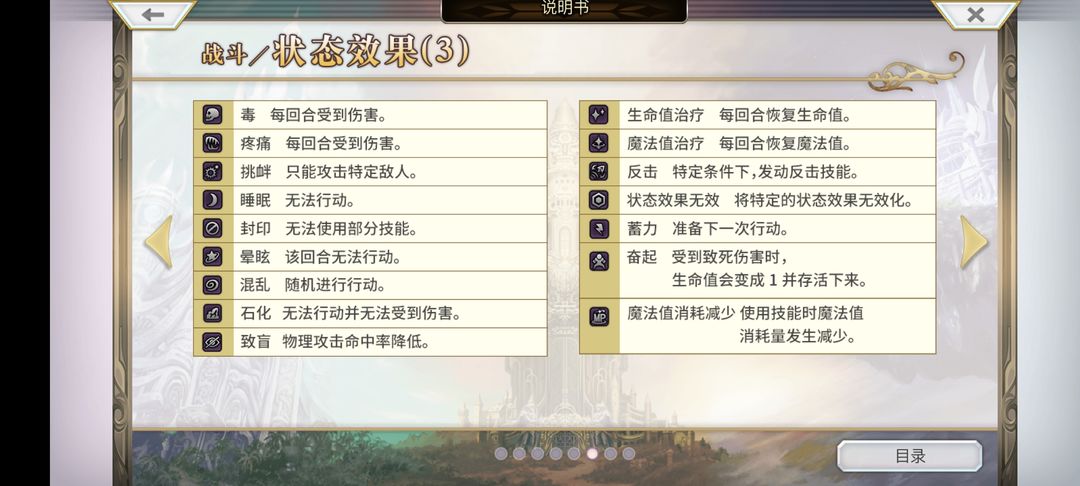This screenshot has width=1080, height=486.
Task: Select the last page indicator dot
Action: tap(628, 454)
